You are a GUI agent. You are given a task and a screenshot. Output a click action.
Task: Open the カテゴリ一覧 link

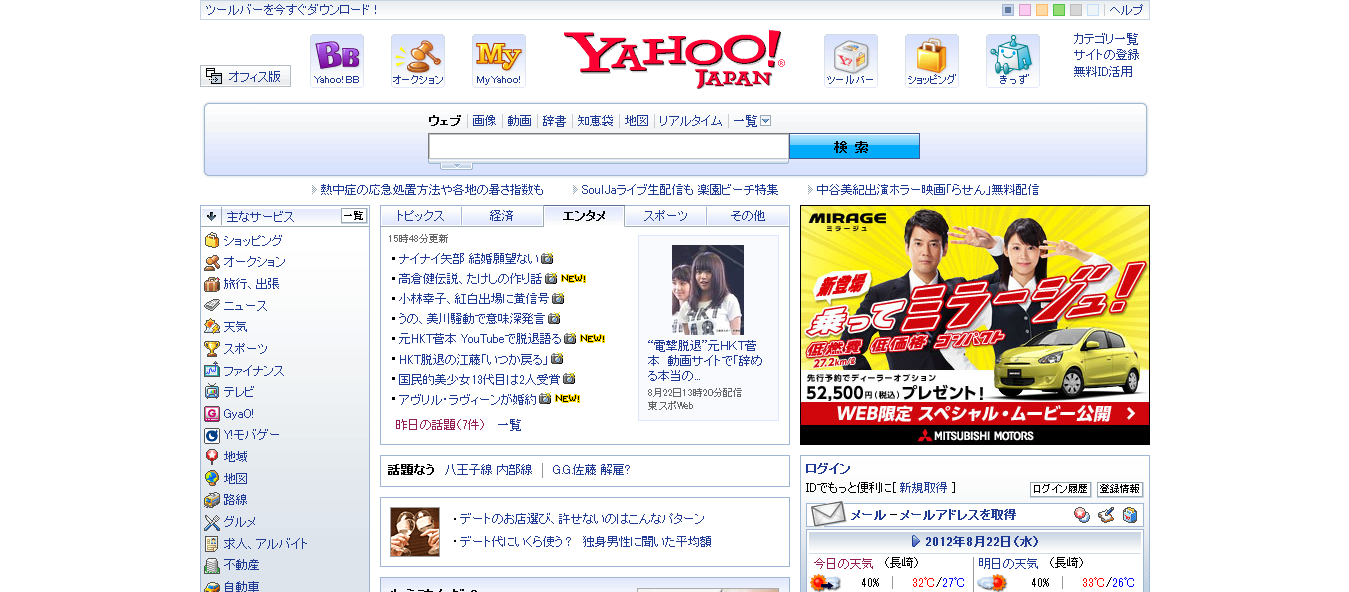coord(1106,39)
